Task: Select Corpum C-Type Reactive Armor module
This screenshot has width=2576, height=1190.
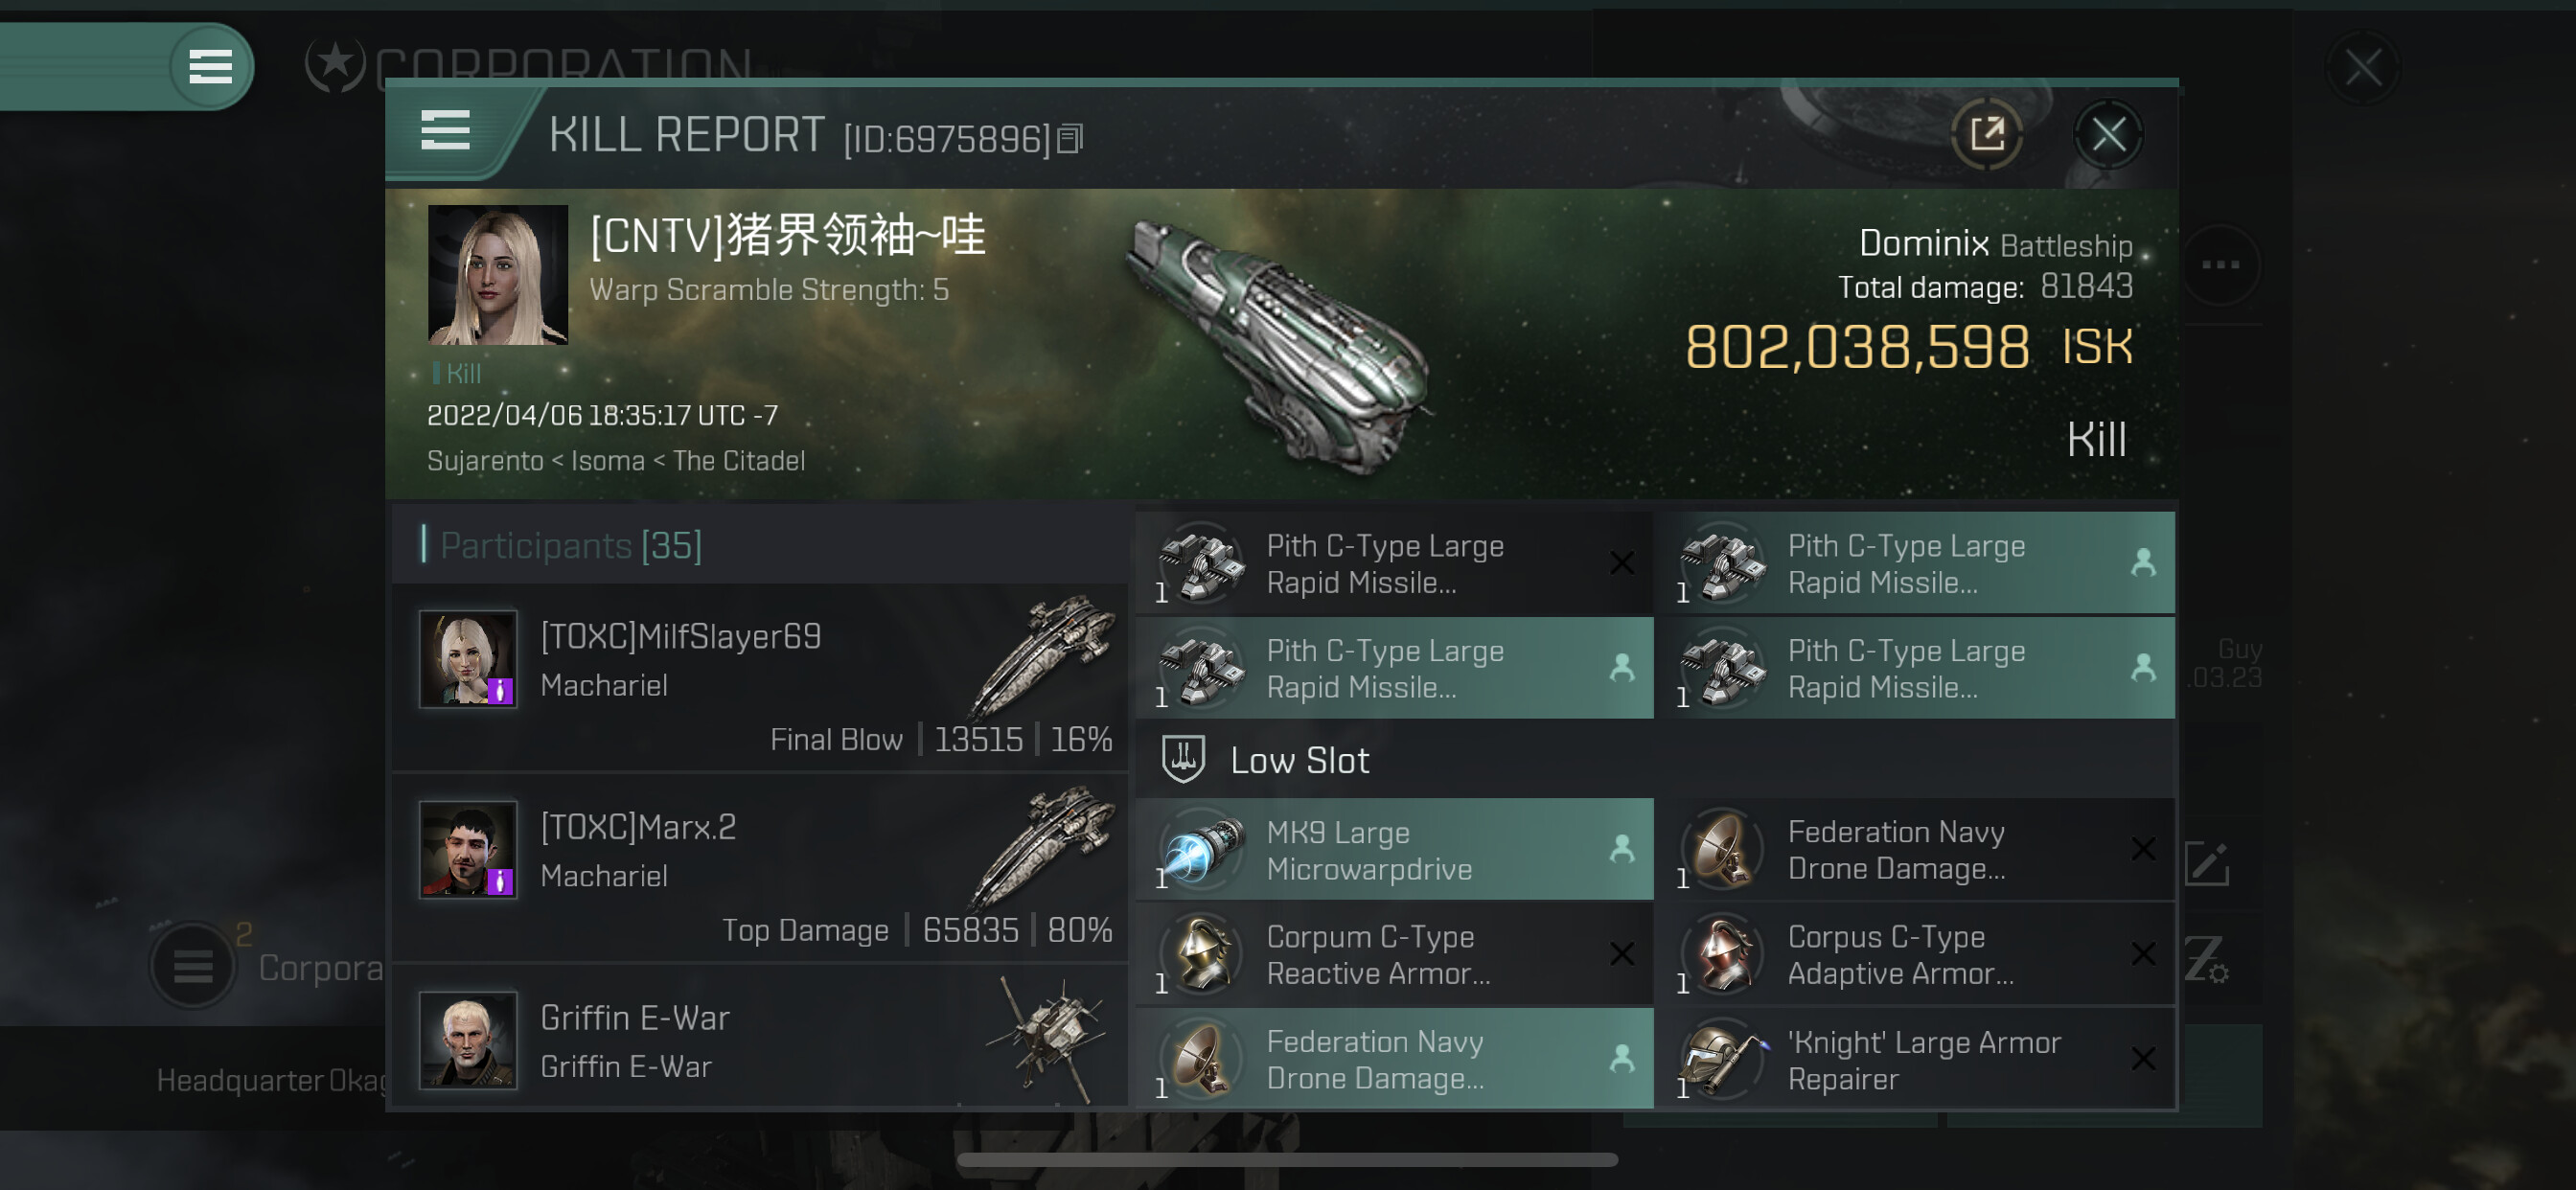Action: pos(1394,955)
